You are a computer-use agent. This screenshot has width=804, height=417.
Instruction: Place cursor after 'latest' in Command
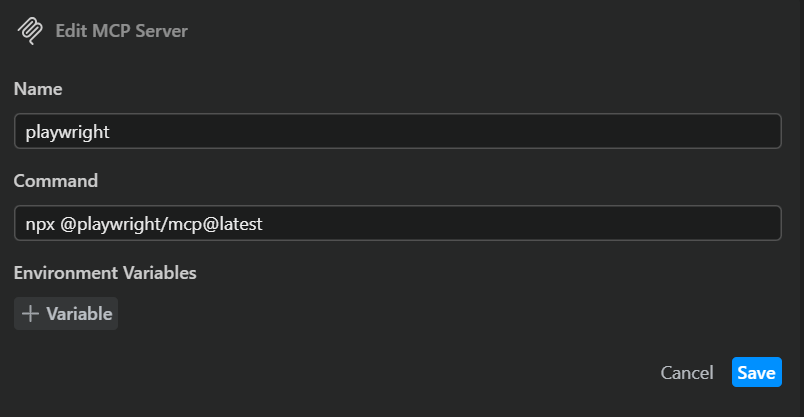[x=263, y=224]
